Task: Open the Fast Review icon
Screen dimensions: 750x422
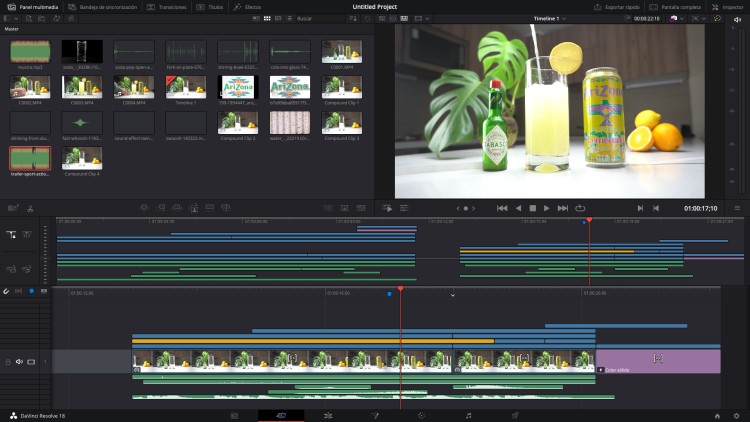Action: 387,208
